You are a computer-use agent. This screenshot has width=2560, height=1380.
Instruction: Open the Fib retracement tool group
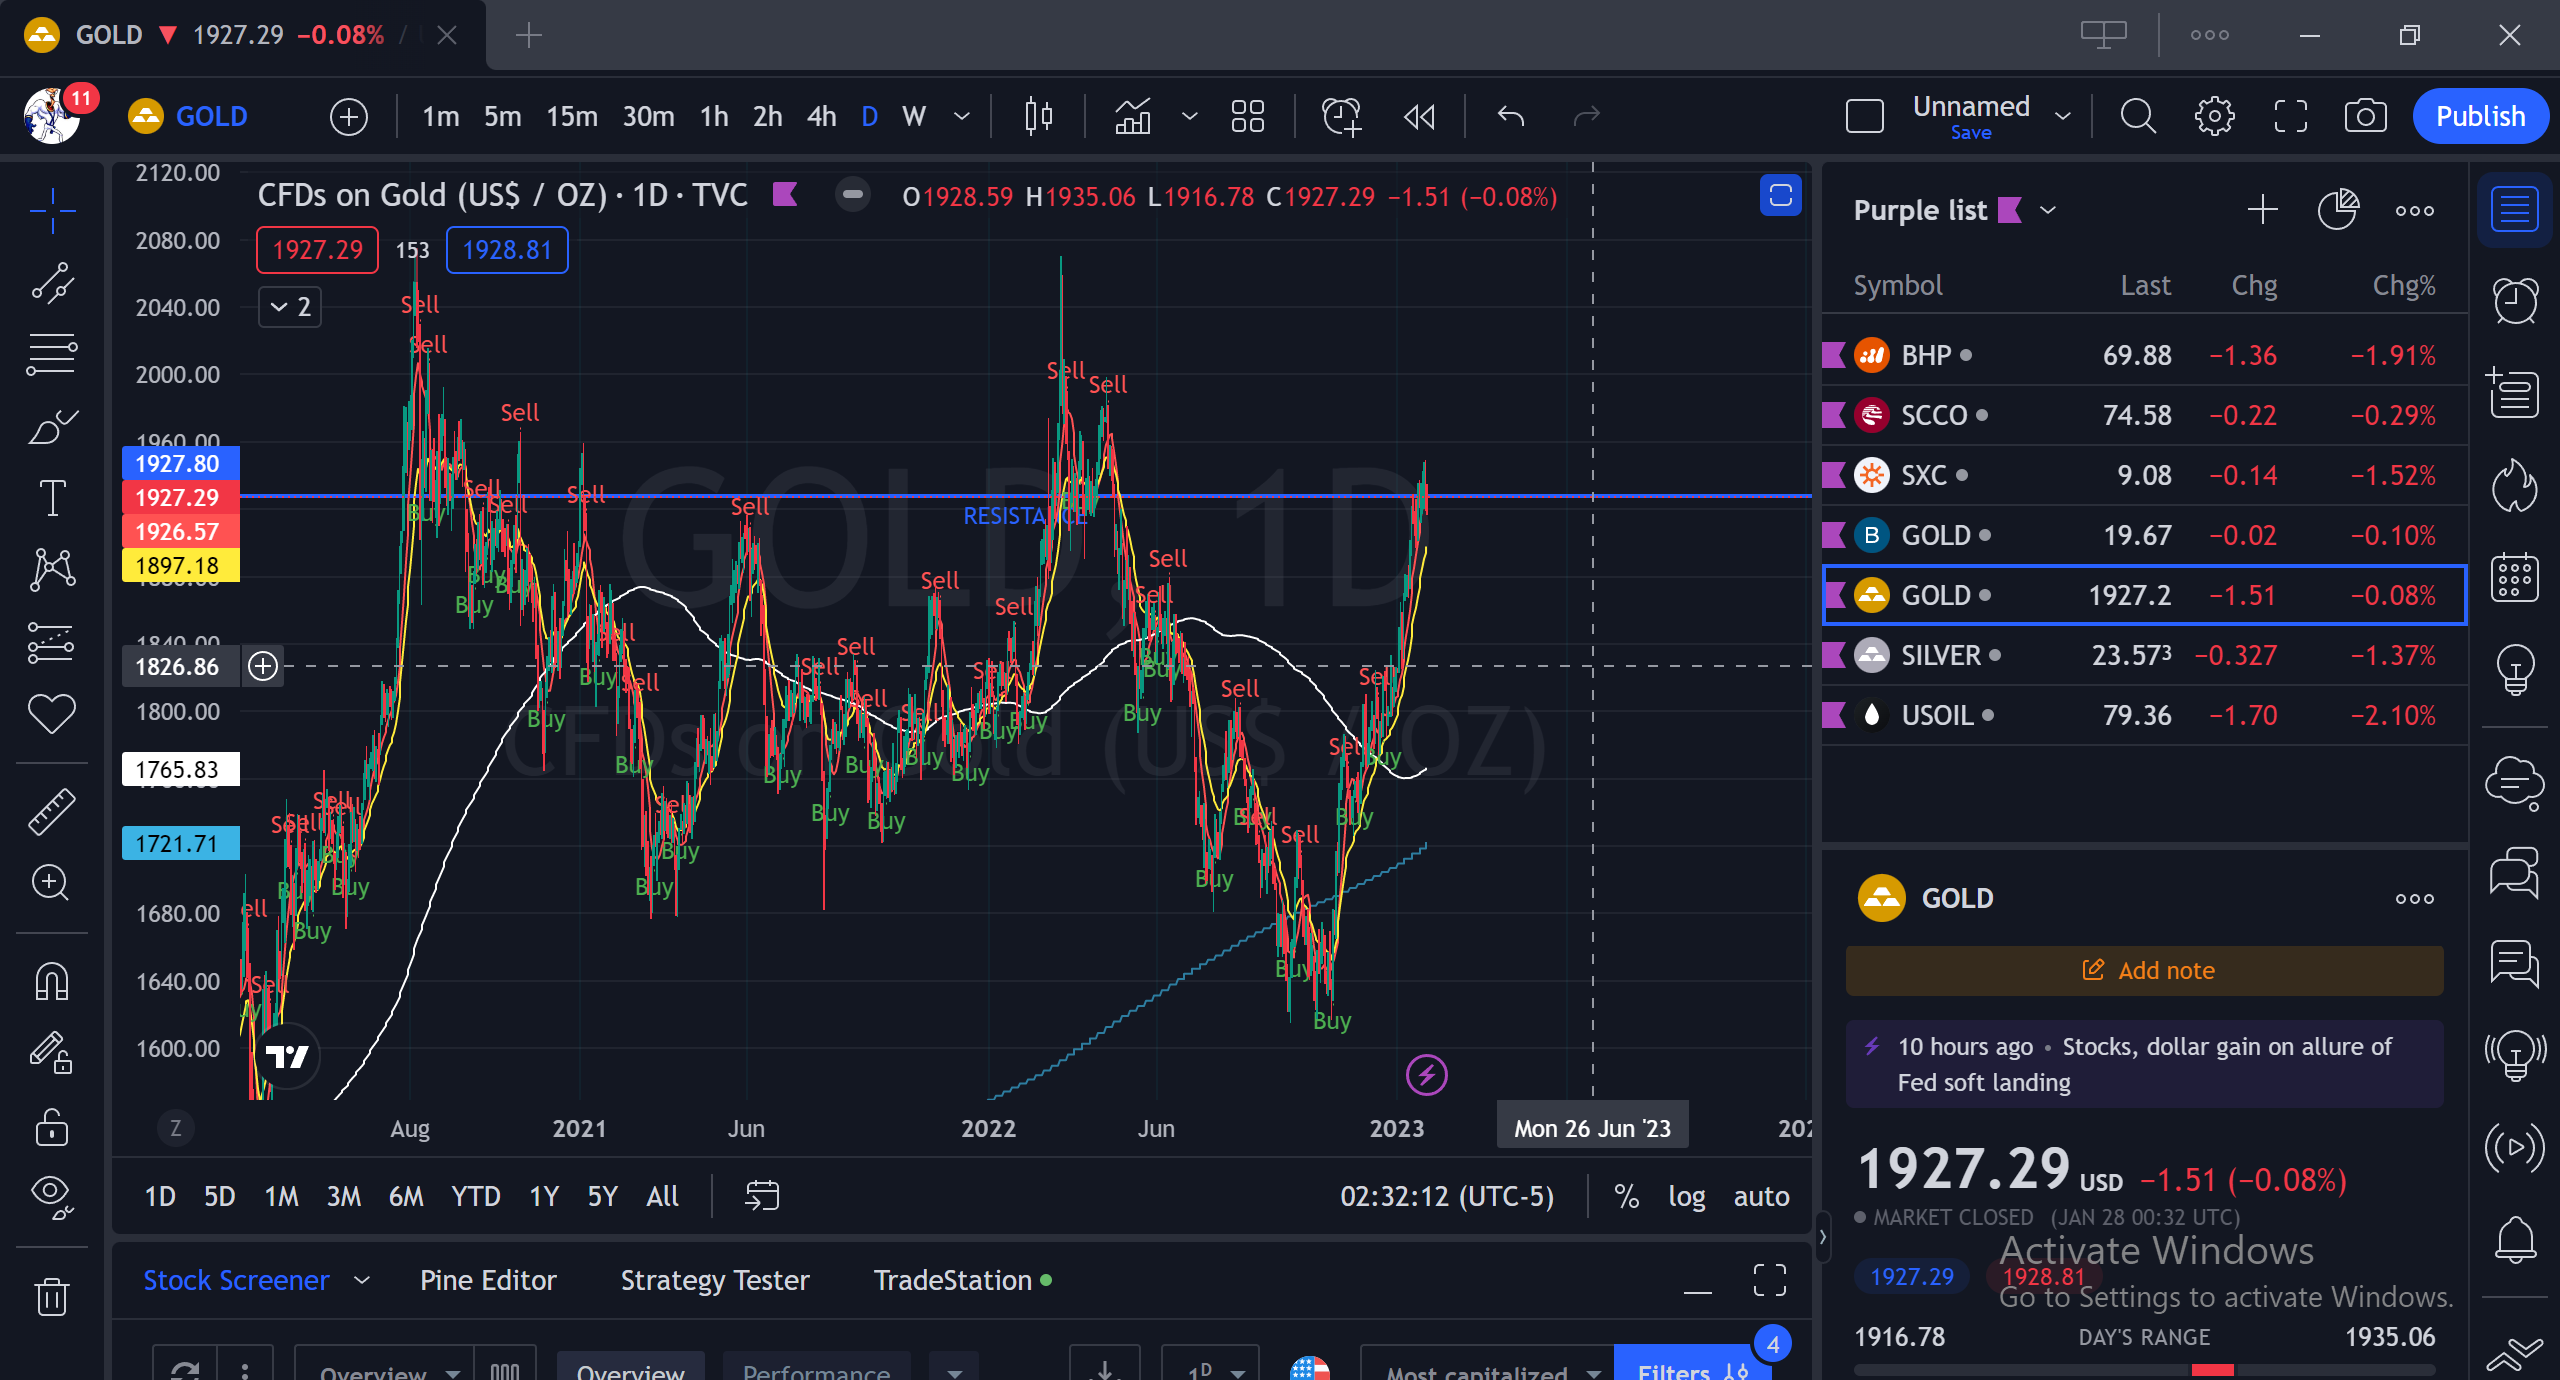pos(52,355)
